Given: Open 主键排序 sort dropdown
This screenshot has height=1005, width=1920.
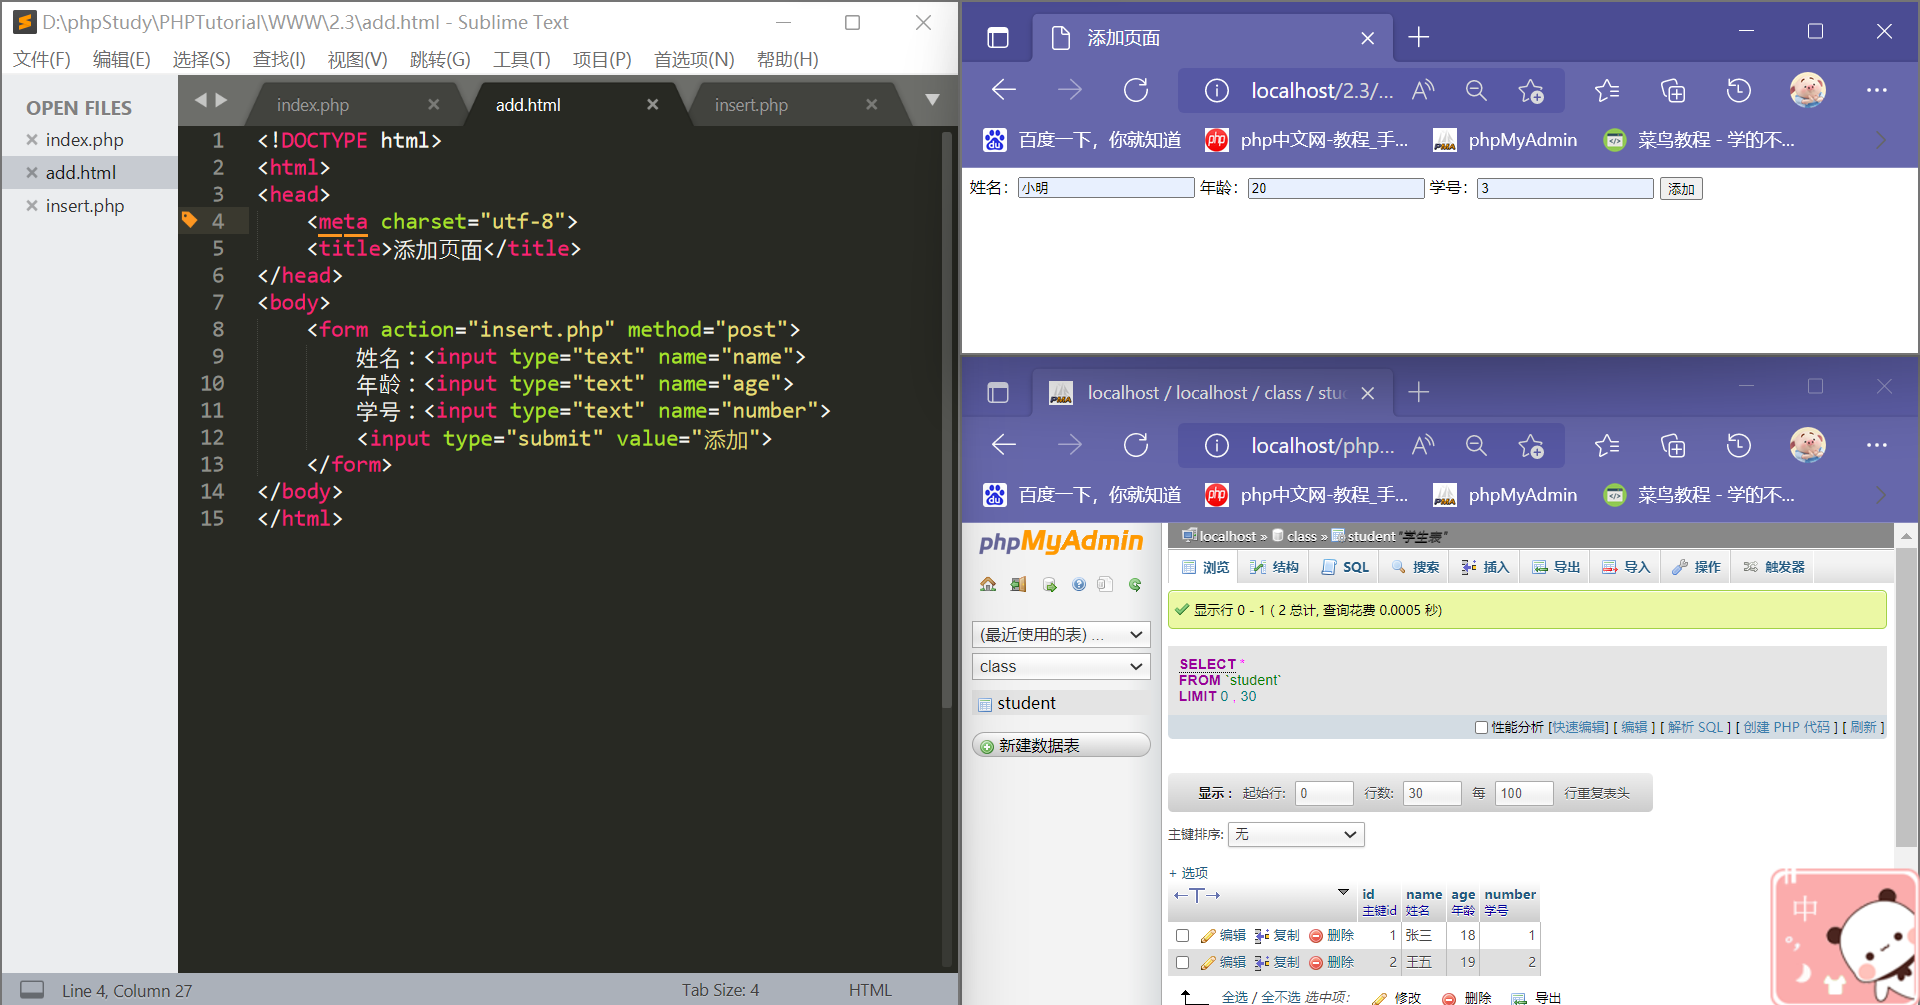Looking at the screenshot, I should point(1296,834).
